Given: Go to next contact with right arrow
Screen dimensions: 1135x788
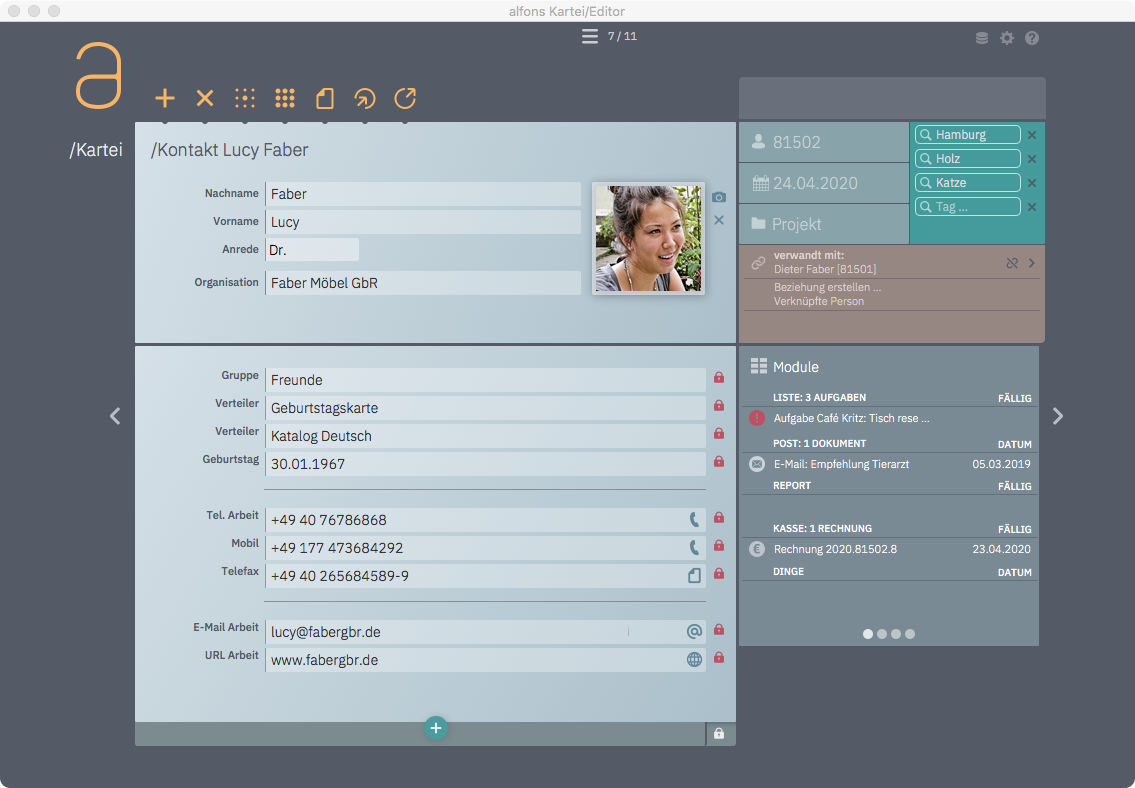Looking at the screenshot, I should pos(1058,416).
